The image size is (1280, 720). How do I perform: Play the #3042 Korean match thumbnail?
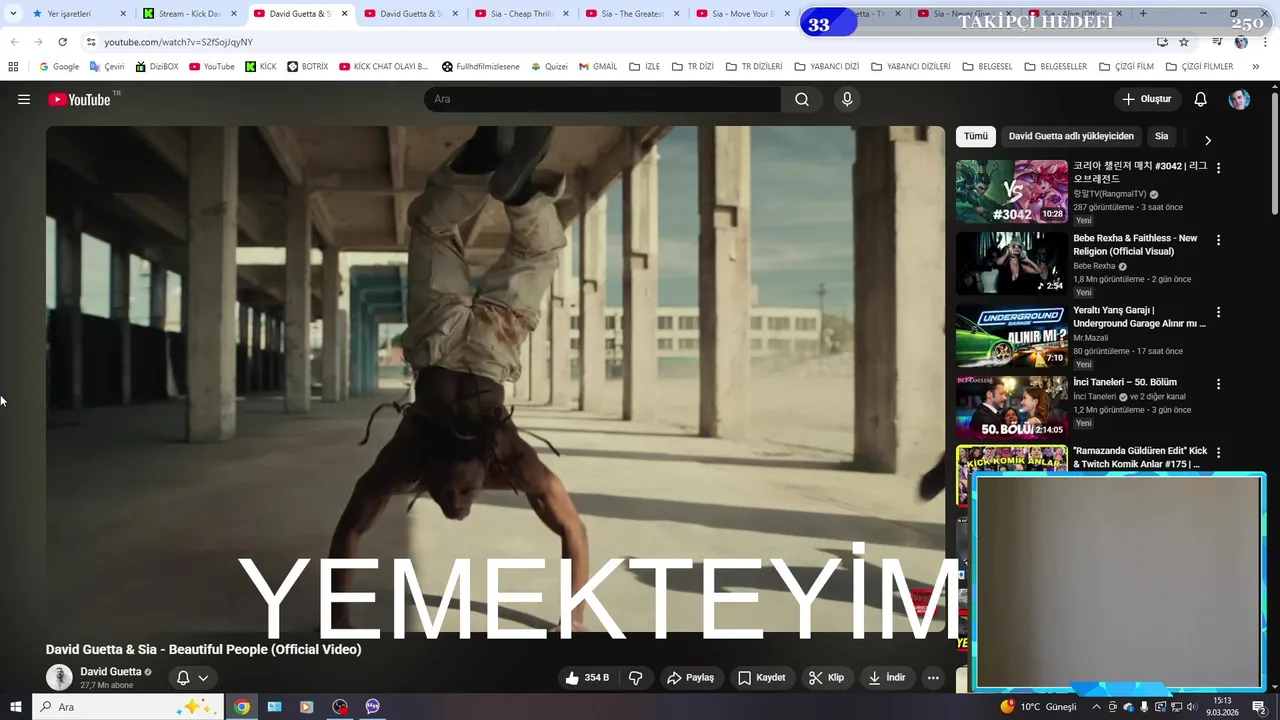[x=1011, y=191]
